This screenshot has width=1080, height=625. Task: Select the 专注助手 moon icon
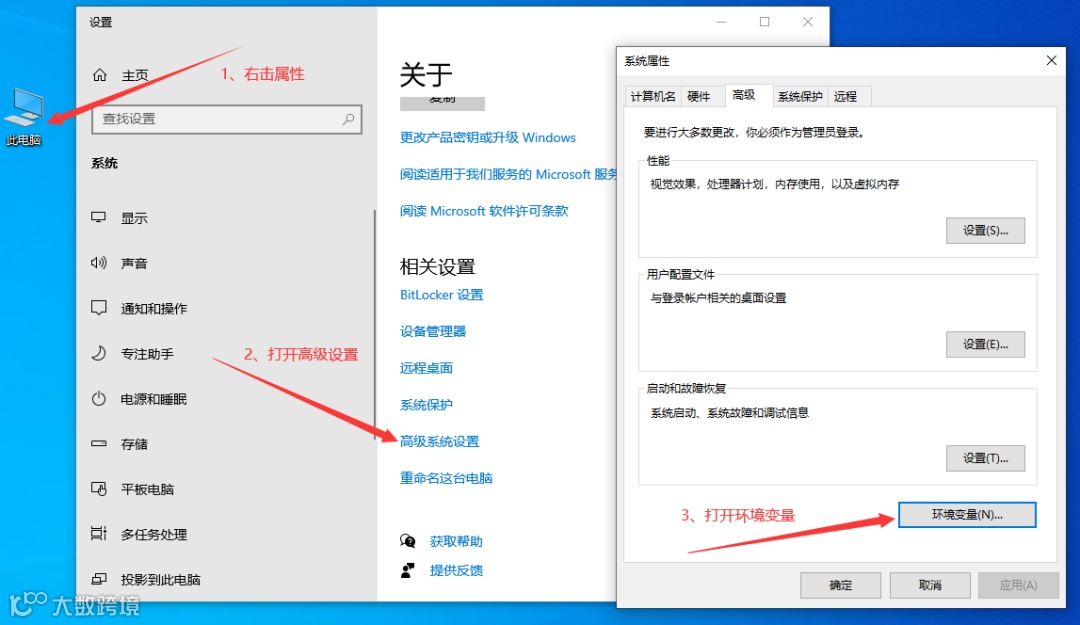click(x=98, y=354)
